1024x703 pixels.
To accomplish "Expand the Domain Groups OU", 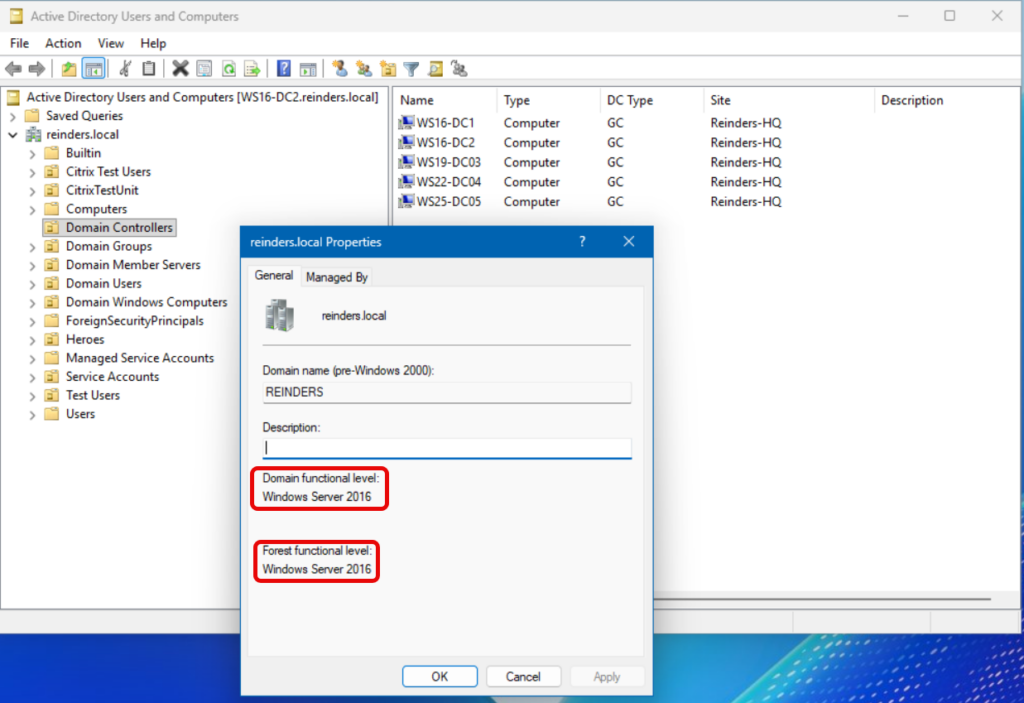I will (32, 247).
